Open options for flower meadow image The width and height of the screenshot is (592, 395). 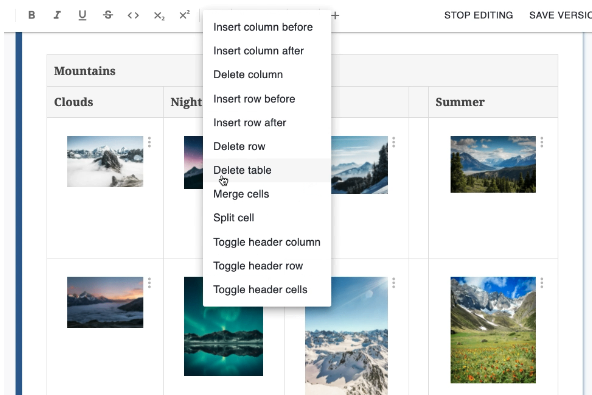(x=542, y=283)
